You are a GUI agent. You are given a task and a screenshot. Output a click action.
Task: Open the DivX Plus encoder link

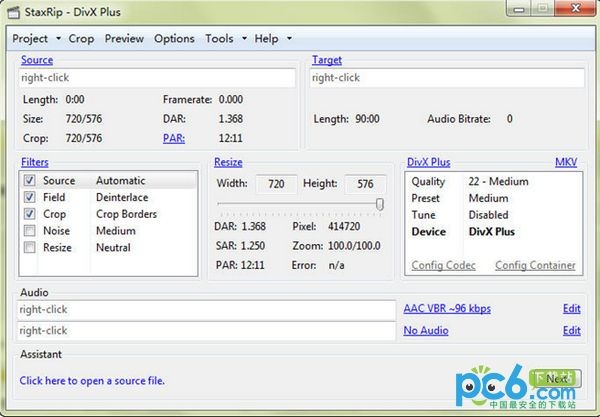(428, 162)
